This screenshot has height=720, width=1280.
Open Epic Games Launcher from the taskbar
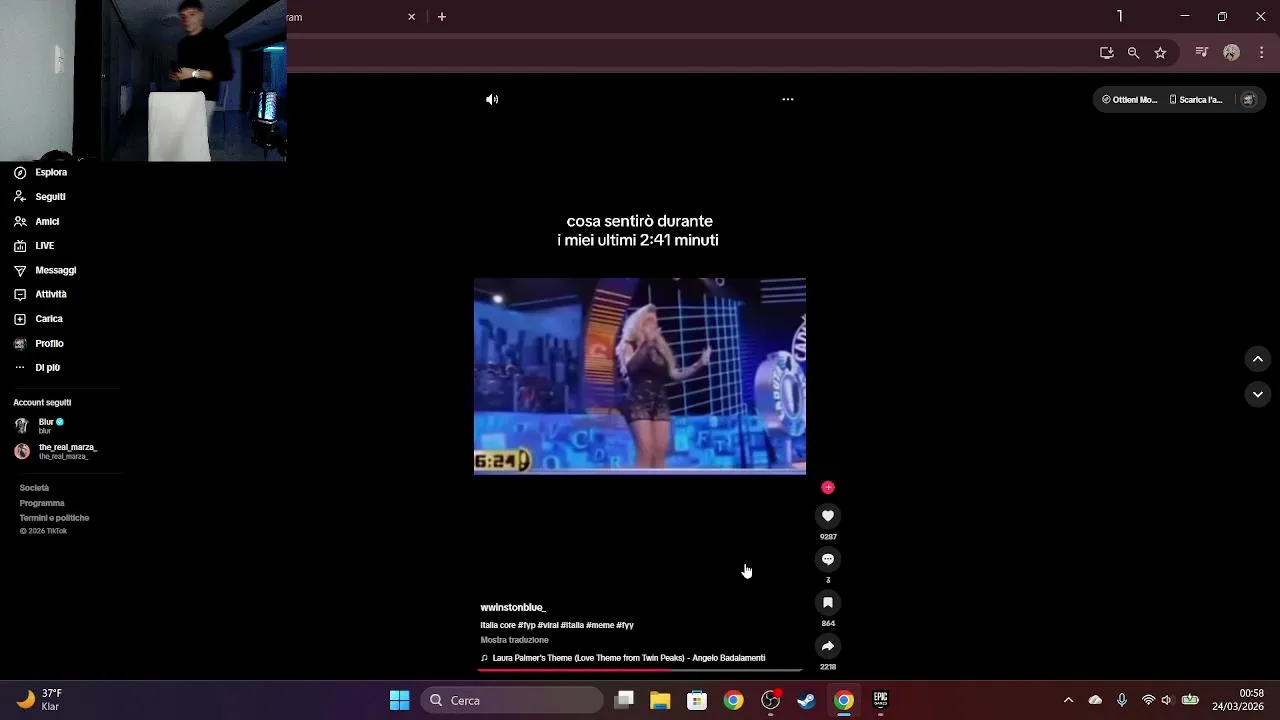pyautogui.click(x=880, y=700)
